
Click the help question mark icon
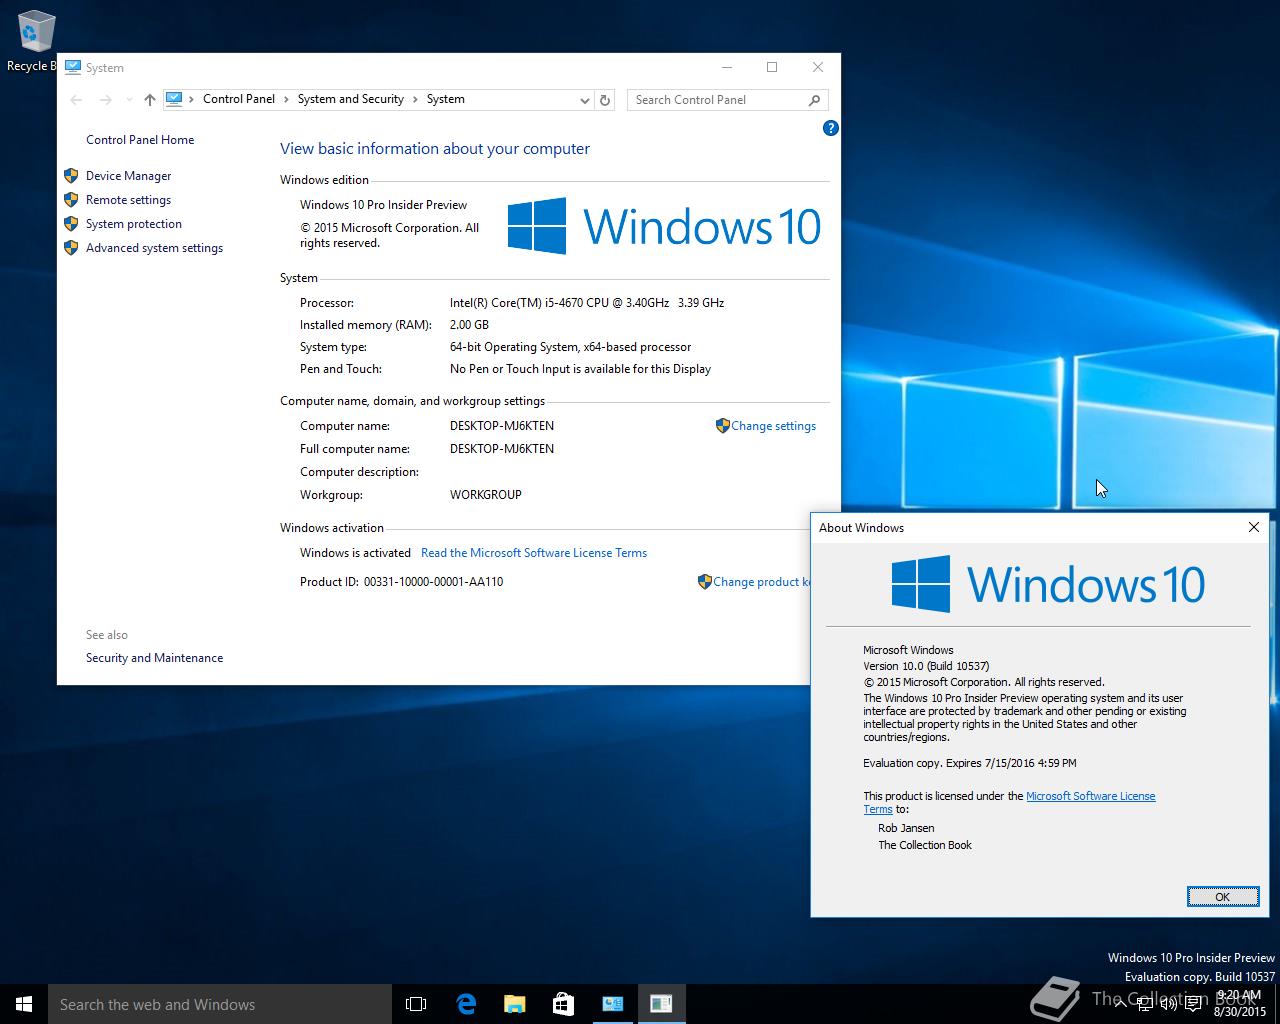pyautogui.click(x=830, y=128)
